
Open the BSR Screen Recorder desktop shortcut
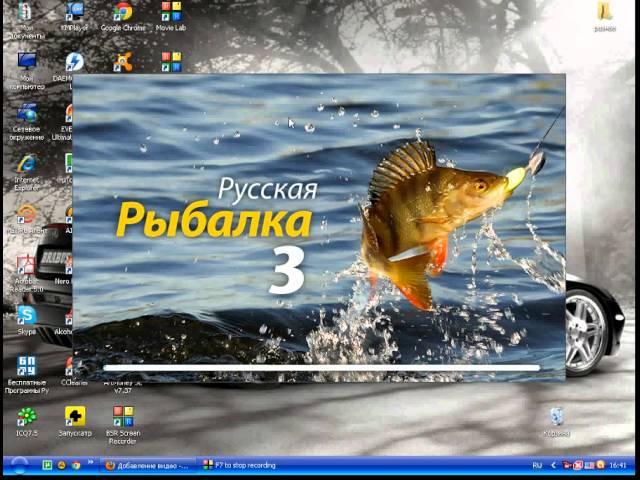point(123,425)
